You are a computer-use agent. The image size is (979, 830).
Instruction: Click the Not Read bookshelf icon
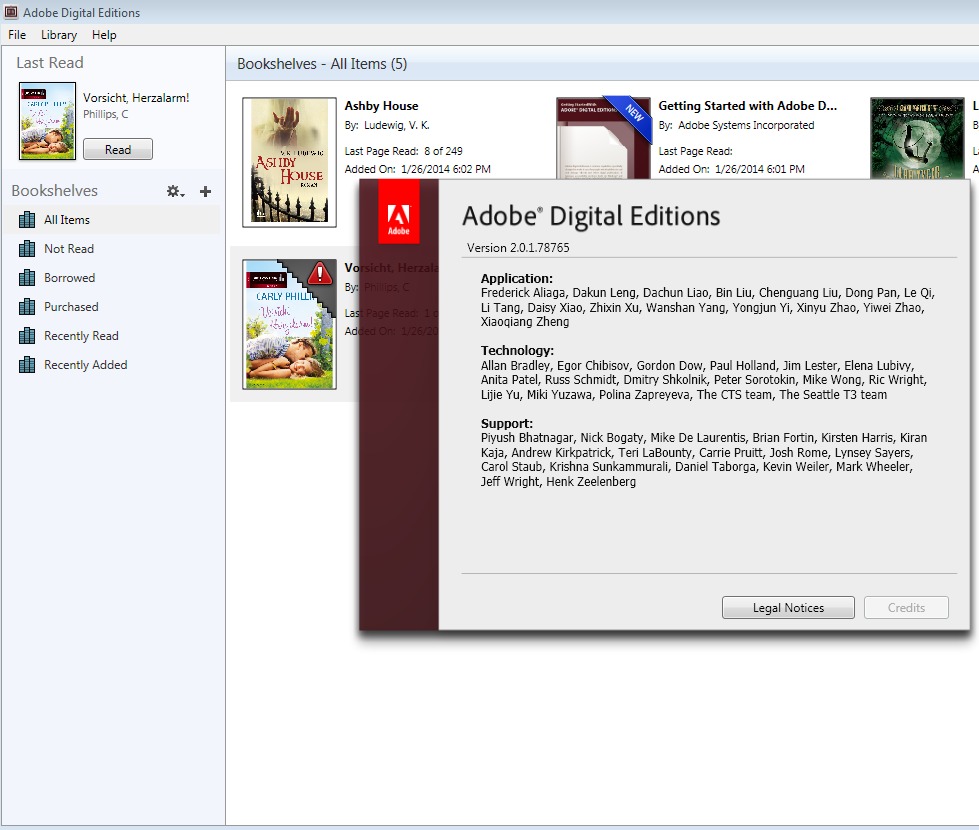[x=27, y=249]
